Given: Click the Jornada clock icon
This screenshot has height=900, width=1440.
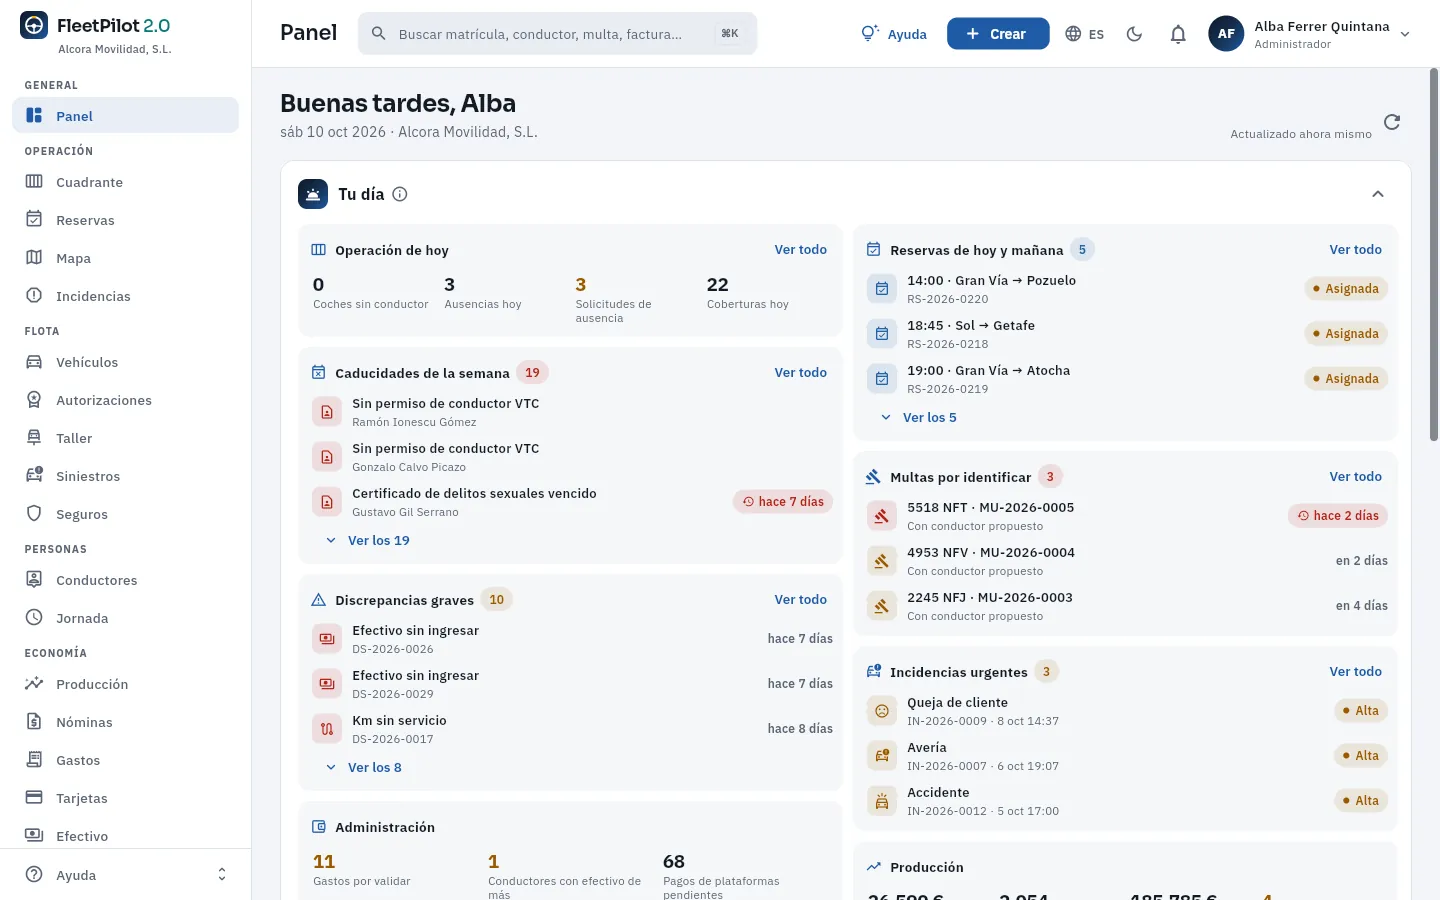Looking at the screenshot, I should [34, 618].
